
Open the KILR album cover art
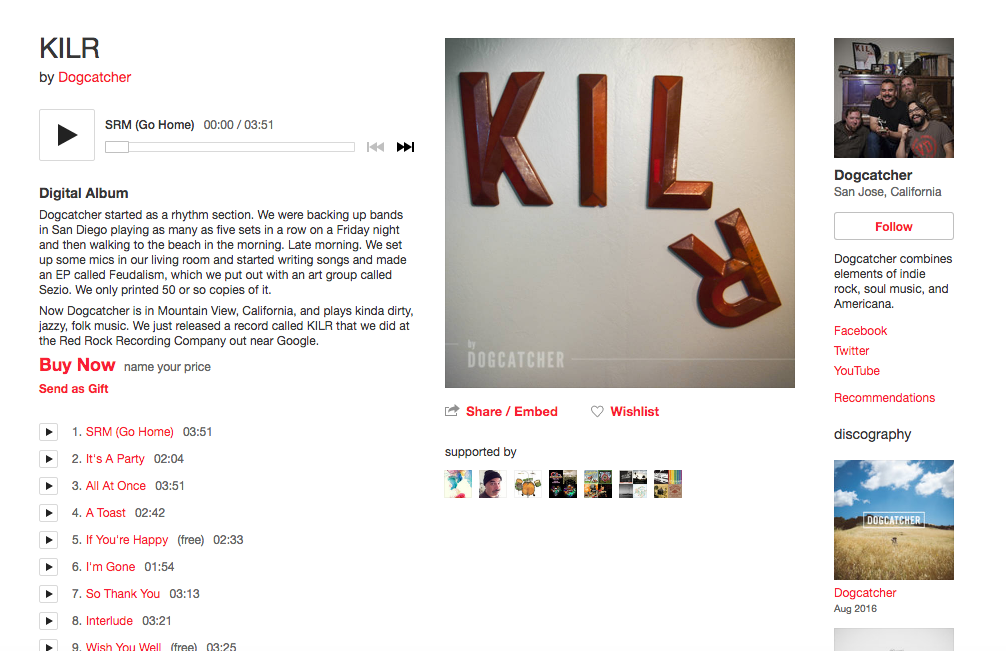[x=620, y=213]
